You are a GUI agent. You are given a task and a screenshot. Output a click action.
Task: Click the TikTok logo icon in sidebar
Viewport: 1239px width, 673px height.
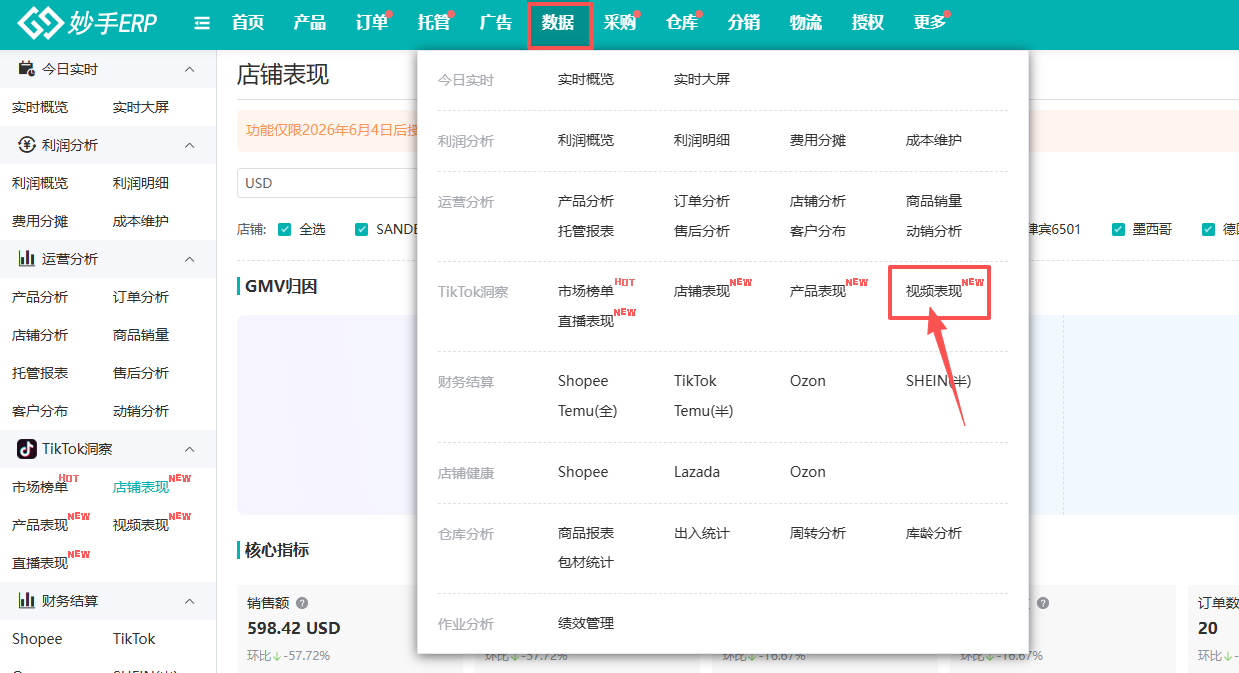tap(27, 449)
